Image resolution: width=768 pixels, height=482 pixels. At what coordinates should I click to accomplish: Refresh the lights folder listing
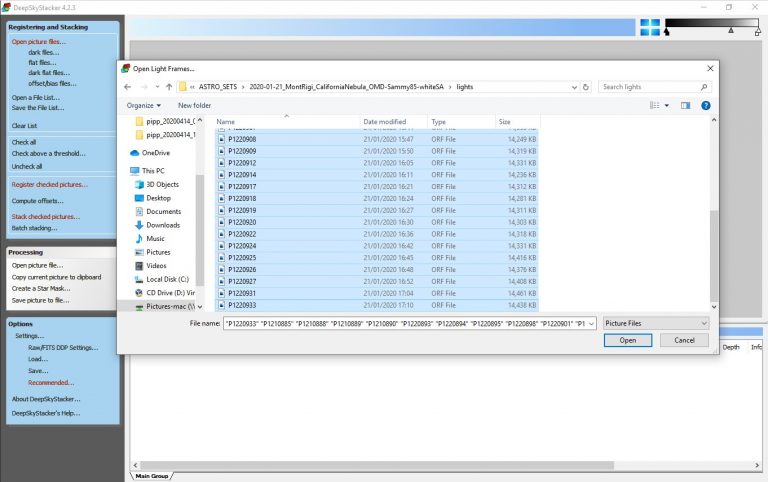(587, 87)
